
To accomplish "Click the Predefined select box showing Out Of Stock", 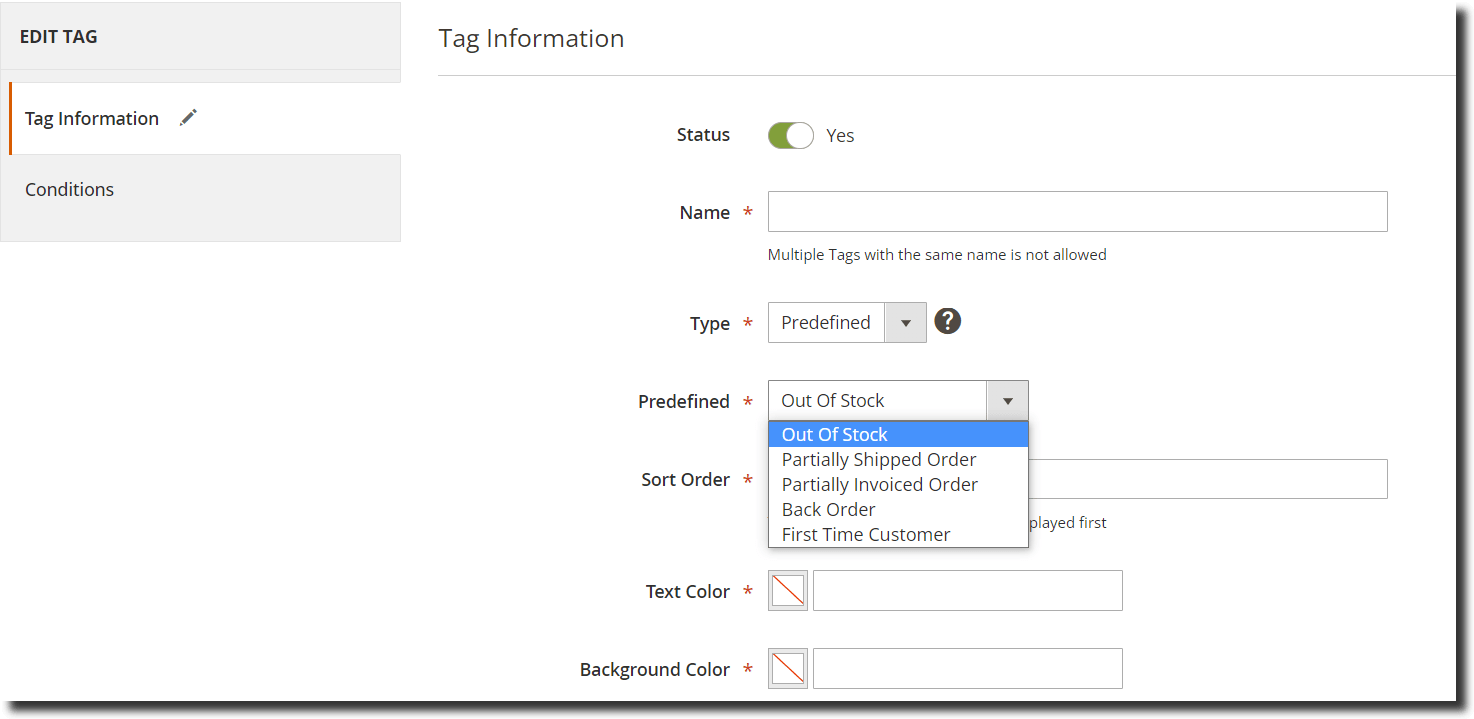I will pyautogui.click(x=877, y=401).
